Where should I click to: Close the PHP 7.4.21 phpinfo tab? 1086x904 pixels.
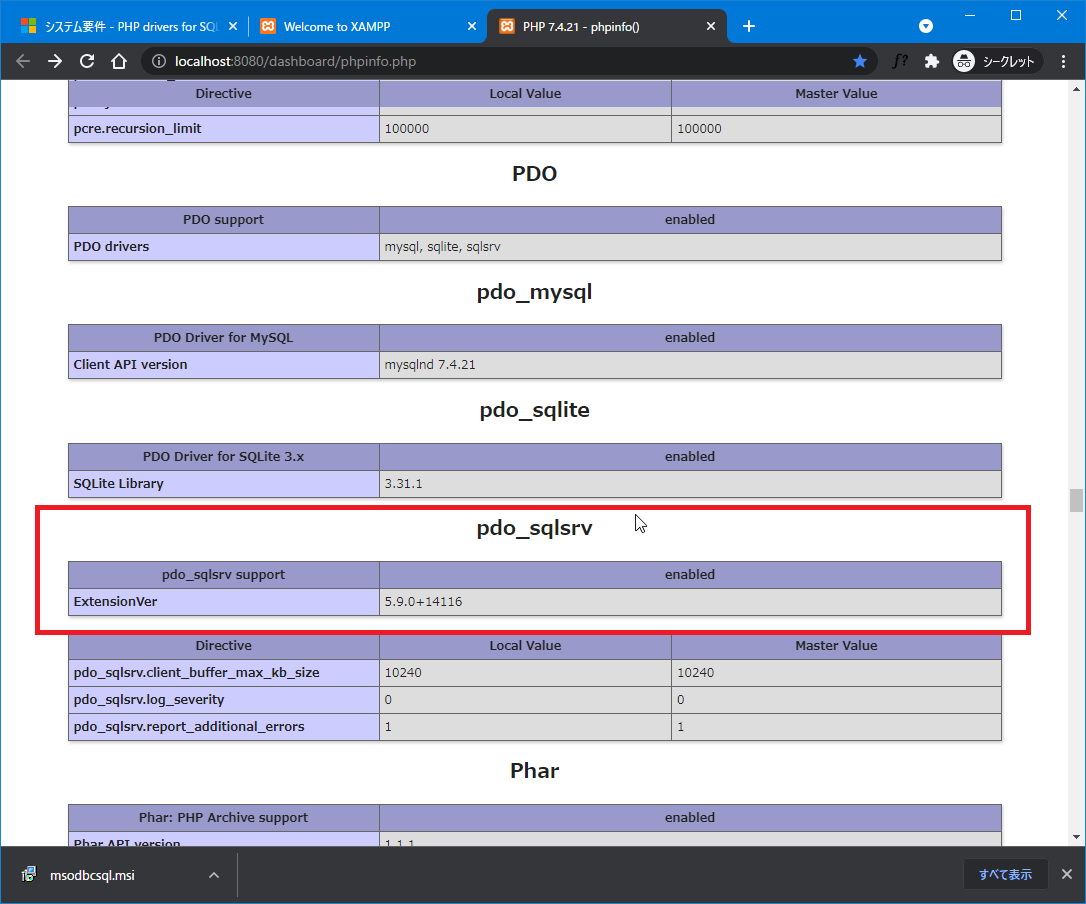coord(711,26)
